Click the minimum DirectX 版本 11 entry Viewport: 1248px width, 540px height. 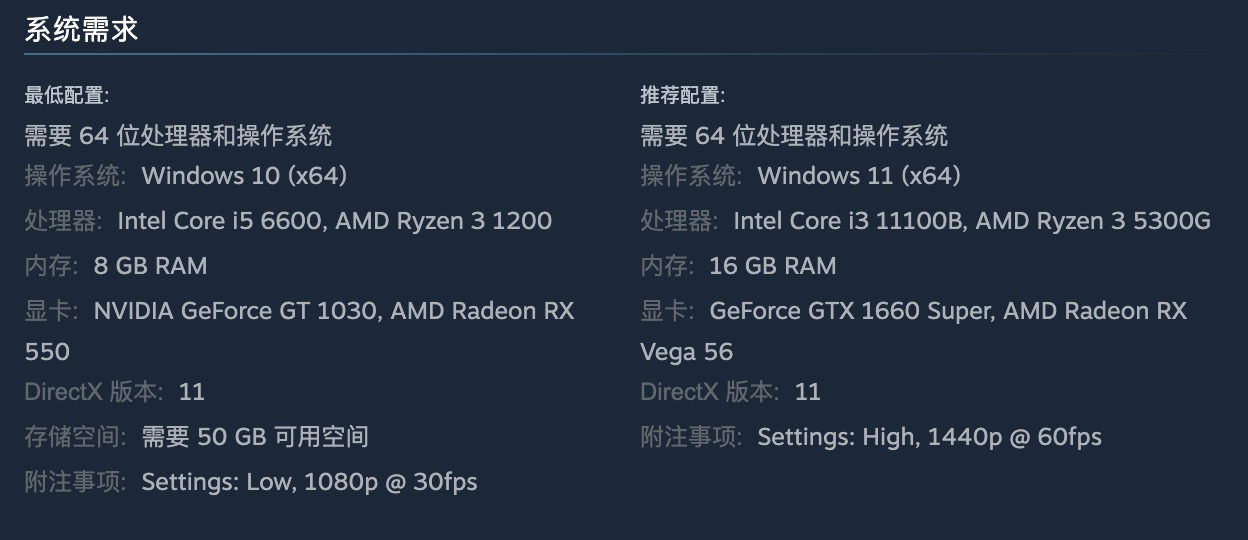pyautogui.click(x=115, y=392)
